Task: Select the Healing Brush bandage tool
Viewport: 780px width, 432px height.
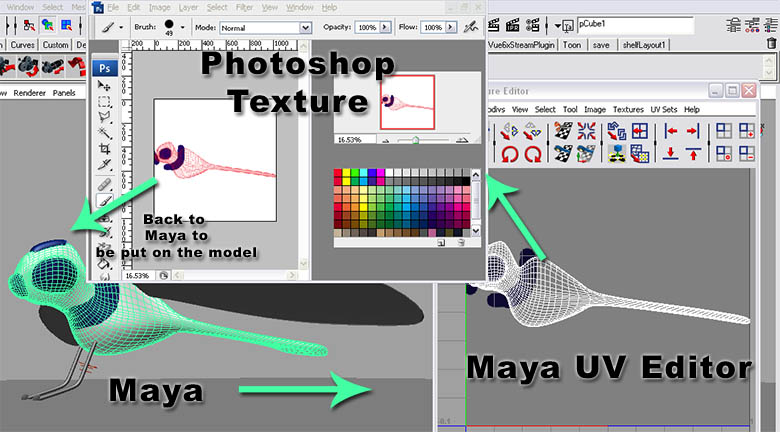Action: click(104, 185)
